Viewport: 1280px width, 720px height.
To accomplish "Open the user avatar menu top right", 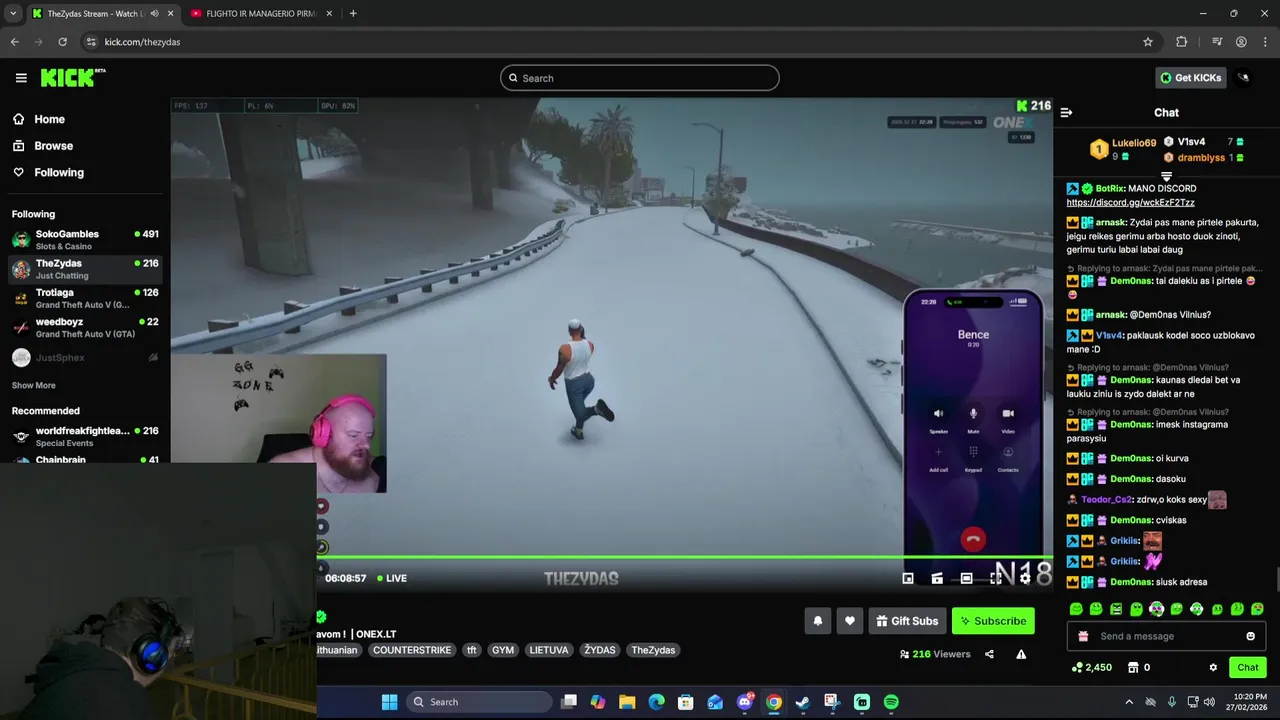I will pyautogui.click(x=1244, y=78).
